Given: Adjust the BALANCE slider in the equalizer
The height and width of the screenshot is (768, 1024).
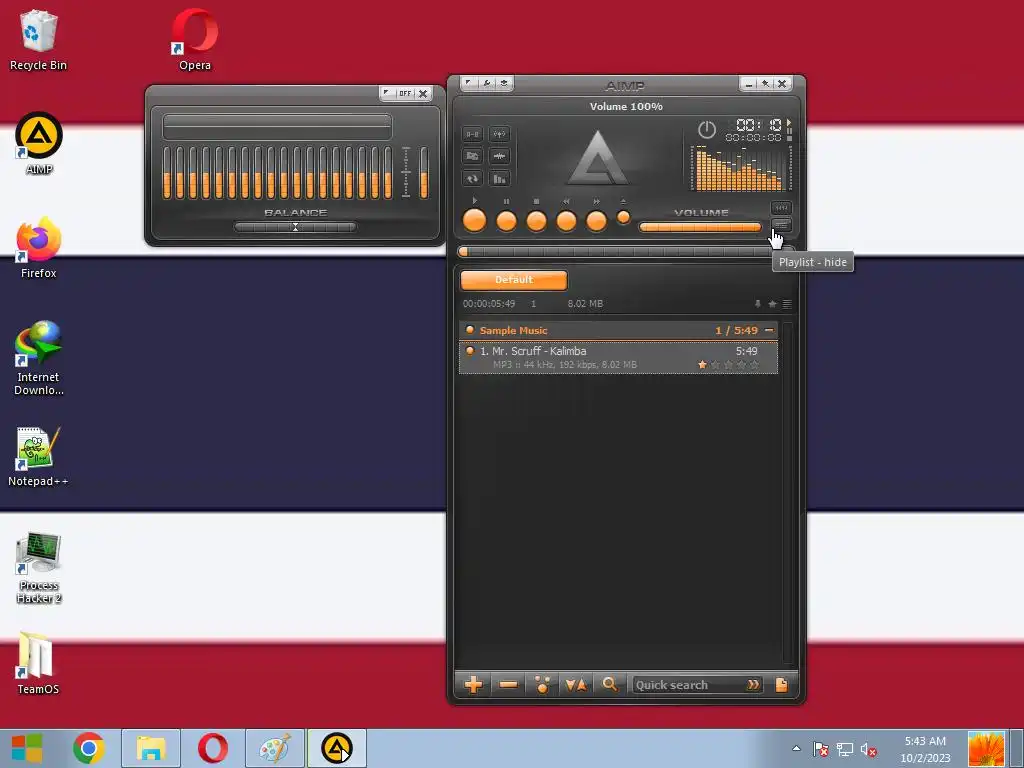Looking at the screenshot, I should (x=295, y=227).
